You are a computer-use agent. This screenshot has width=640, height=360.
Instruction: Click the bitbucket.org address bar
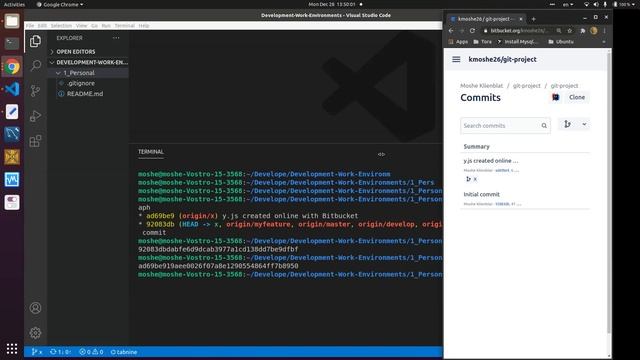click(x=518, y=31)
